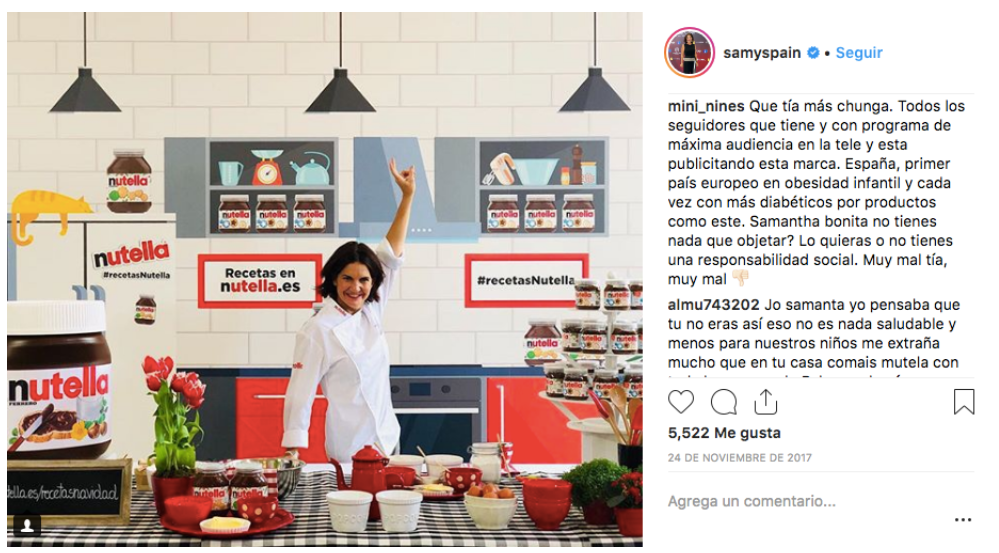
Task: Click the #recetasNutella sign in the photo
Action: 526,280
